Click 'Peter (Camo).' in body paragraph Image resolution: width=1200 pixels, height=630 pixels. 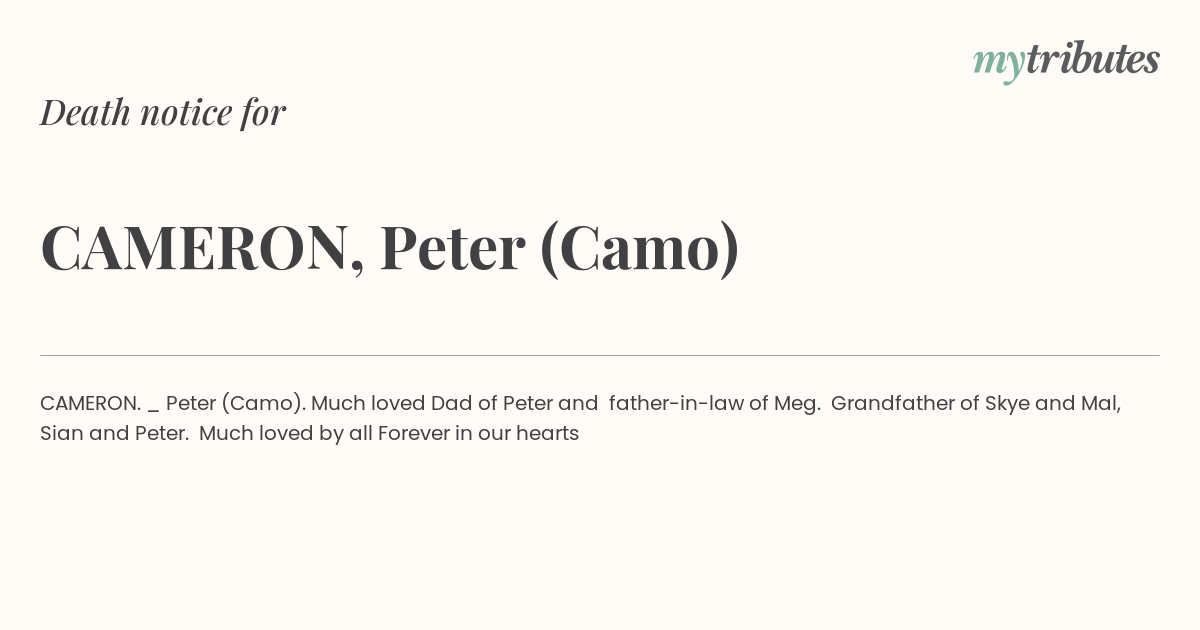click(x=236, y=404)
